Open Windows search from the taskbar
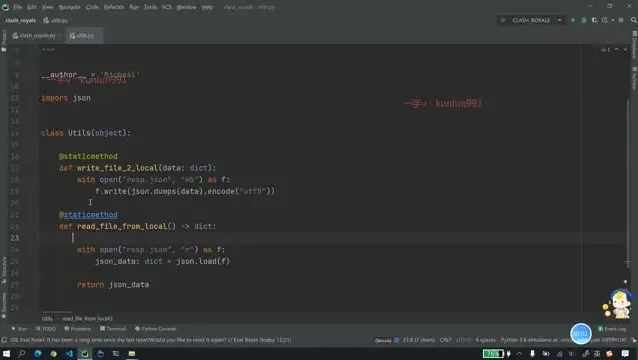This screenshot has width=638, height=360. (x=22, y=353)
